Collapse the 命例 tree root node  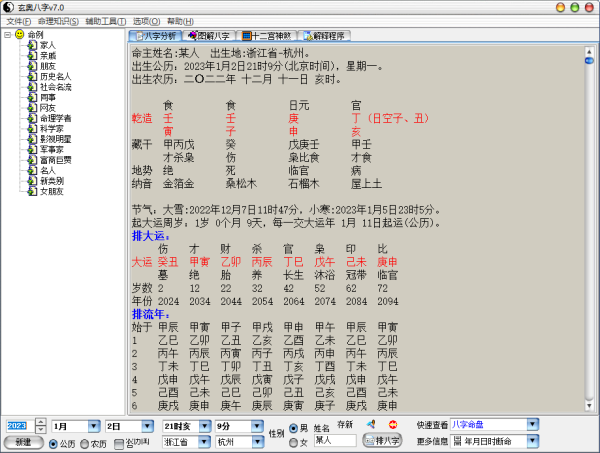tap(7, 35)
